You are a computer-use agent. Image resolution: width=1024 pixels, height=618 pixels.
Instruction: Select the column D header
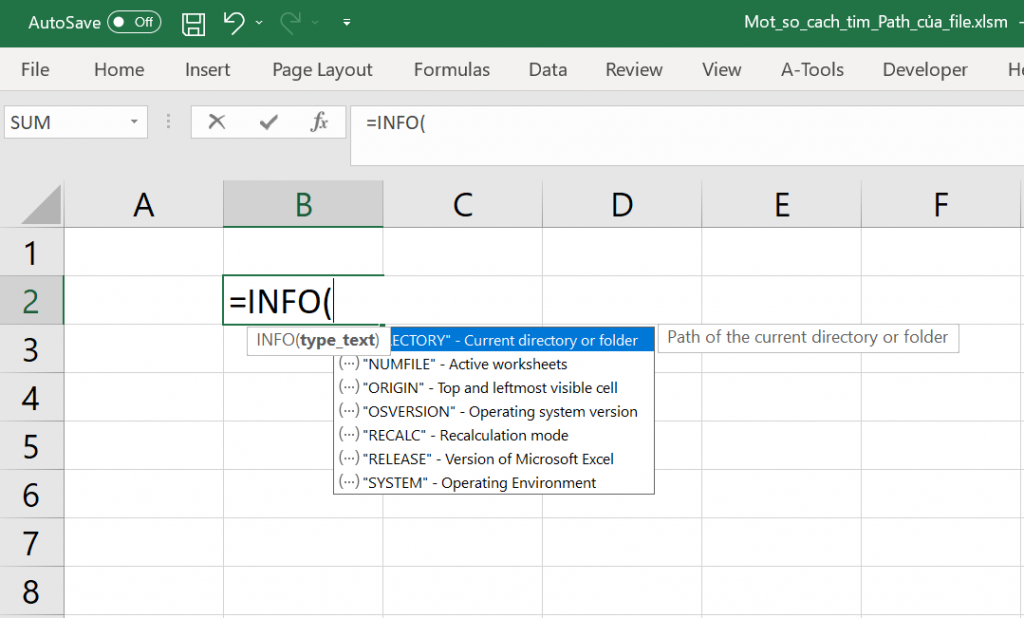pos(622,205)
